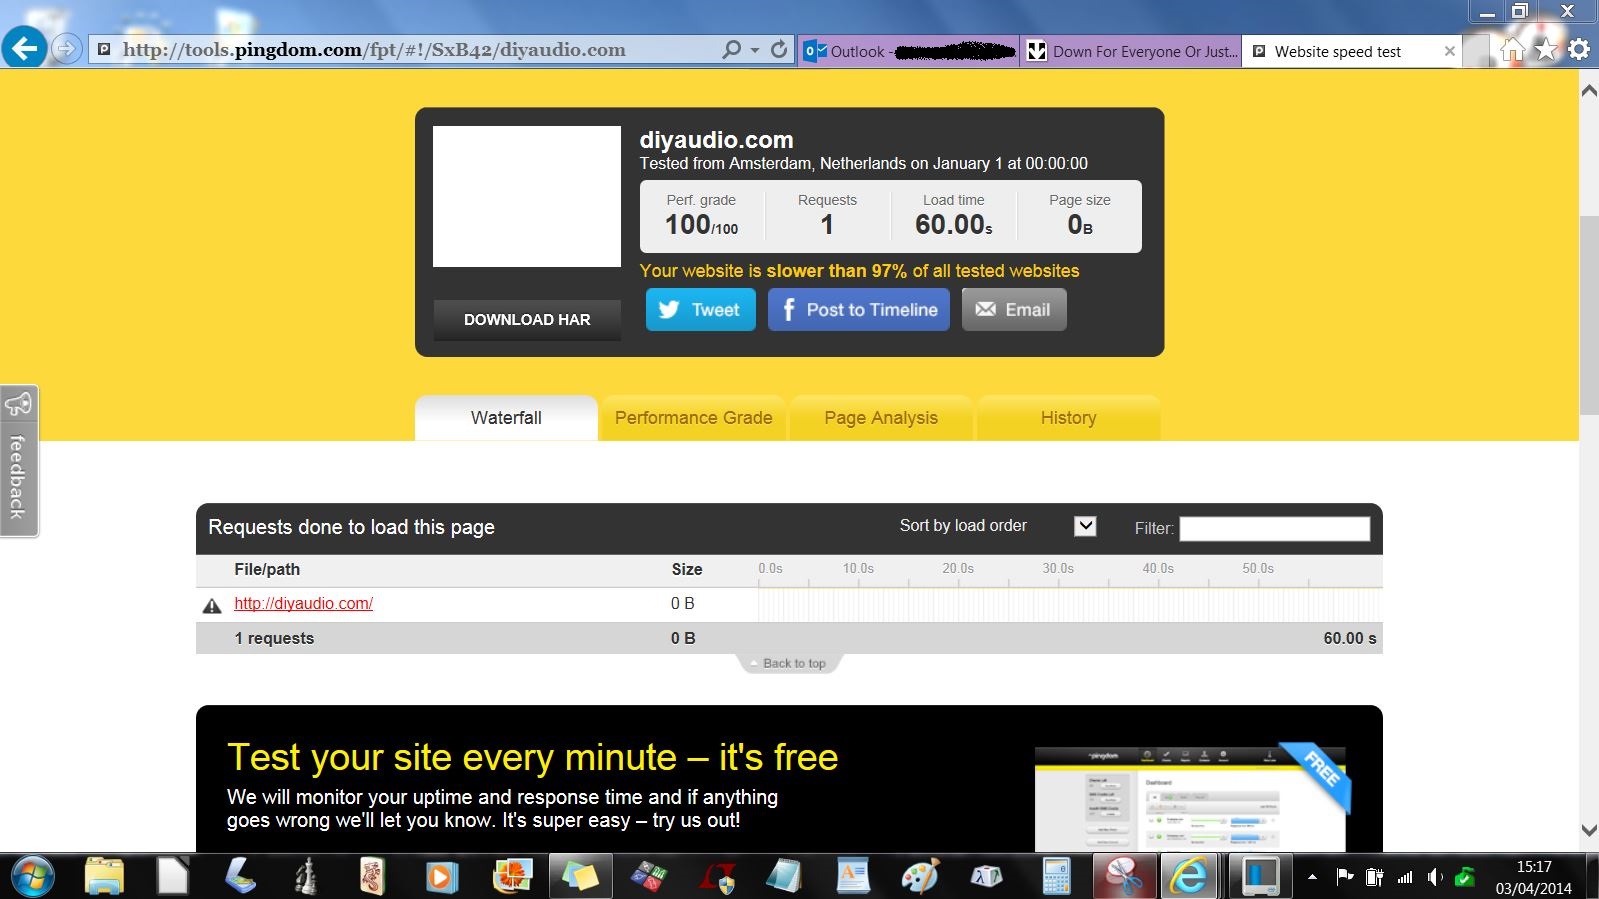This screenshot has height=899, width=1599.
Task: Click warning triangle icon beside diyaudio.com request
Action: tap(212, 605)
